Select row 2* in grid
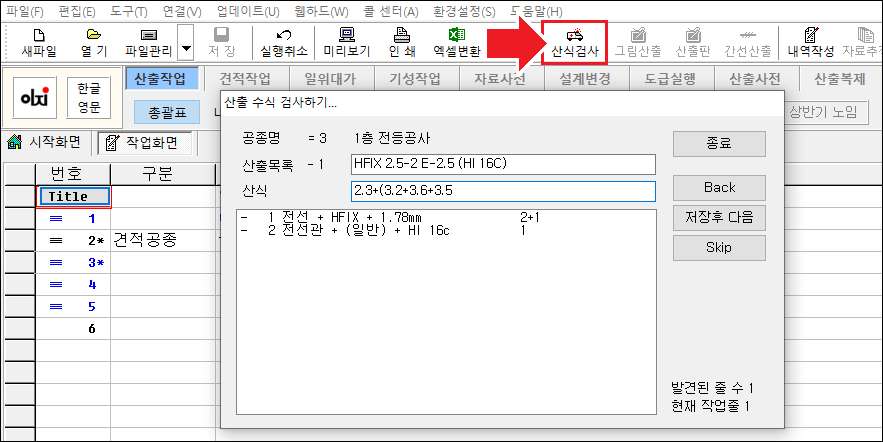The height and width of the screenshot is (442, 883). pyautogui.click(x=73, y=240)
